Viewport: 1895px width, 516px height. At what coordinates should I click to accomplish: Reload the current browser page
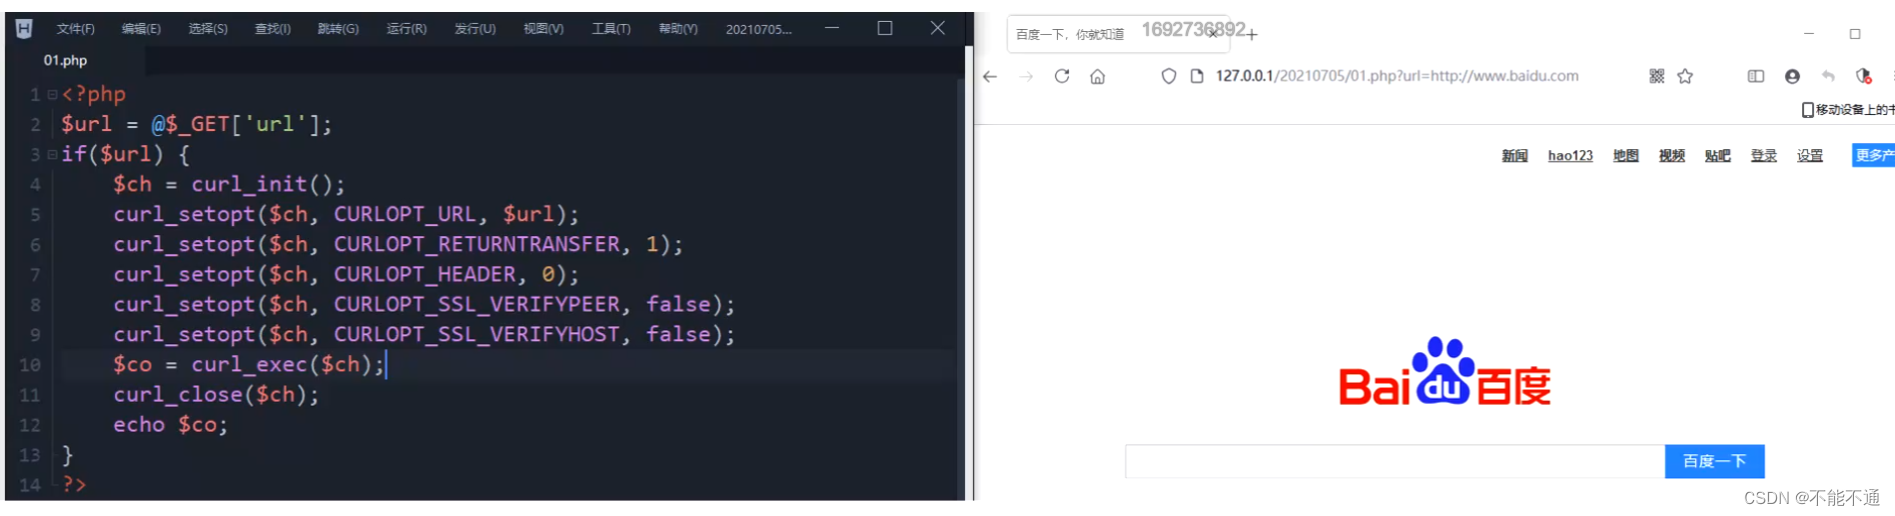[x=1062, y=76]
